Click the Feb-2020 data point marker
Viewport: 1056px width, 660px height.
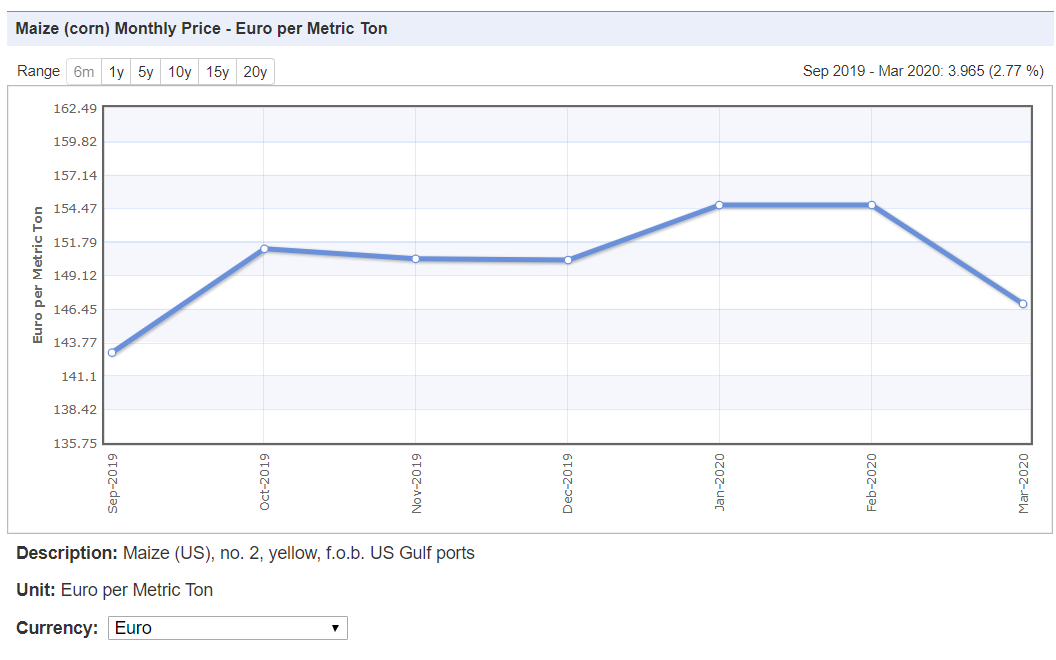[x=872, y=205]
